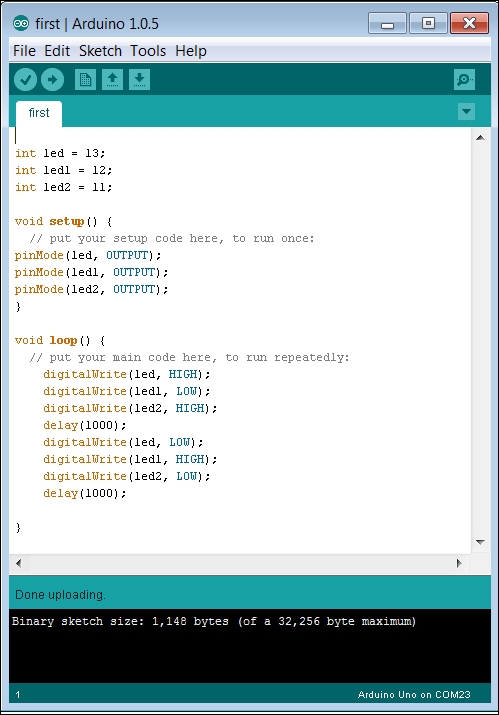
Task: Select the 'first' sketch tab
Action: coord(39,113)
